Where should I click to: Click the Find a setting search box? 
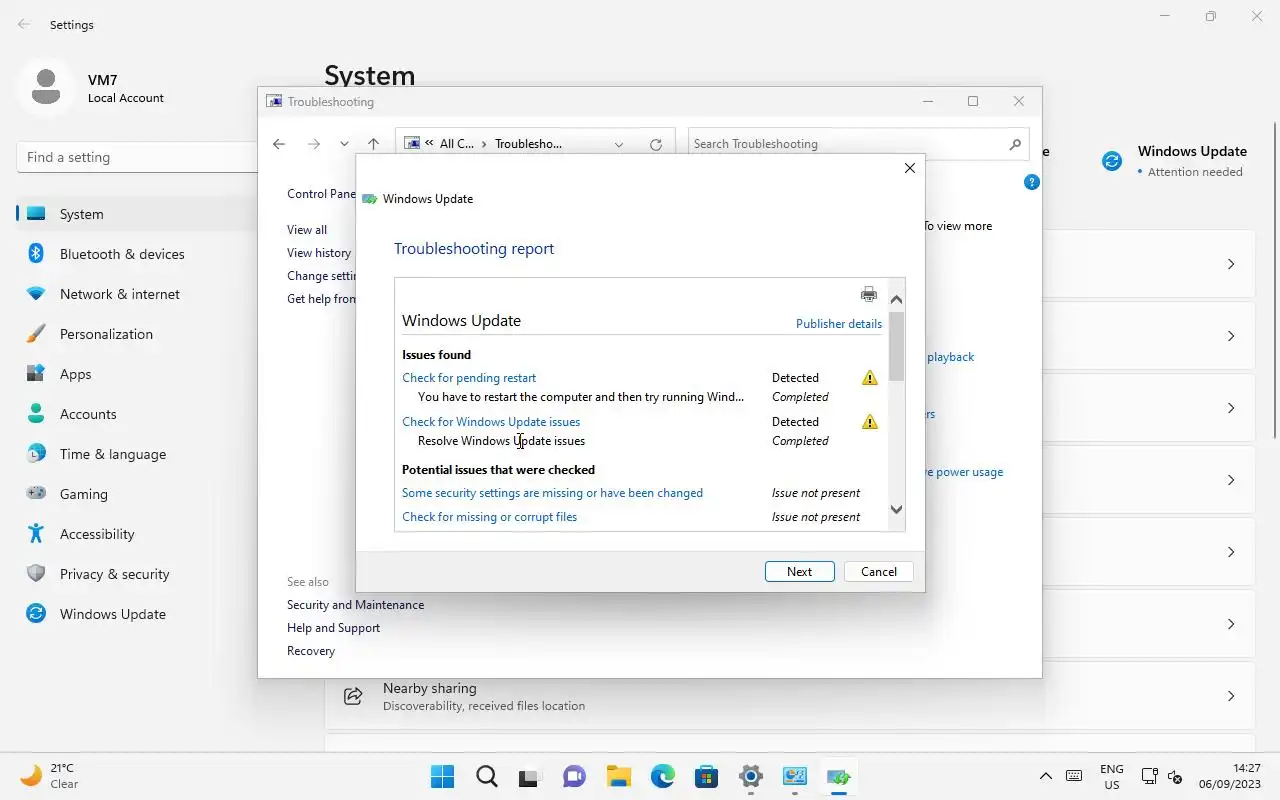pyautogui.click(x=137, y=157)
